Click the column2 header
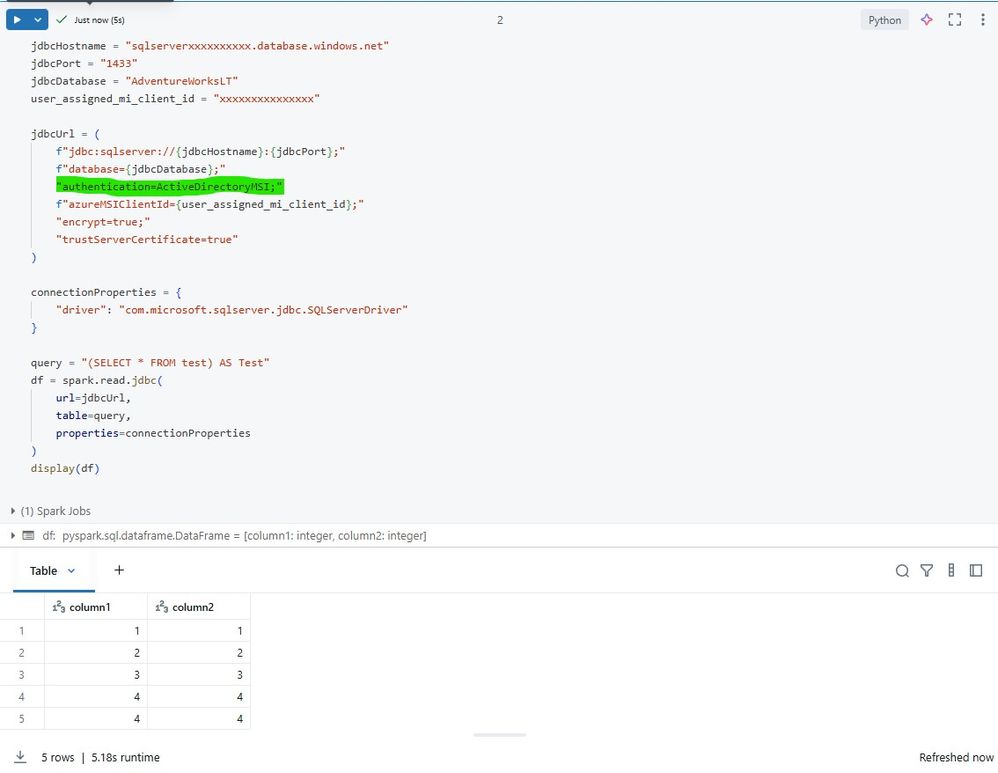This screenshot has height=773, width=998. coord(193,607)
